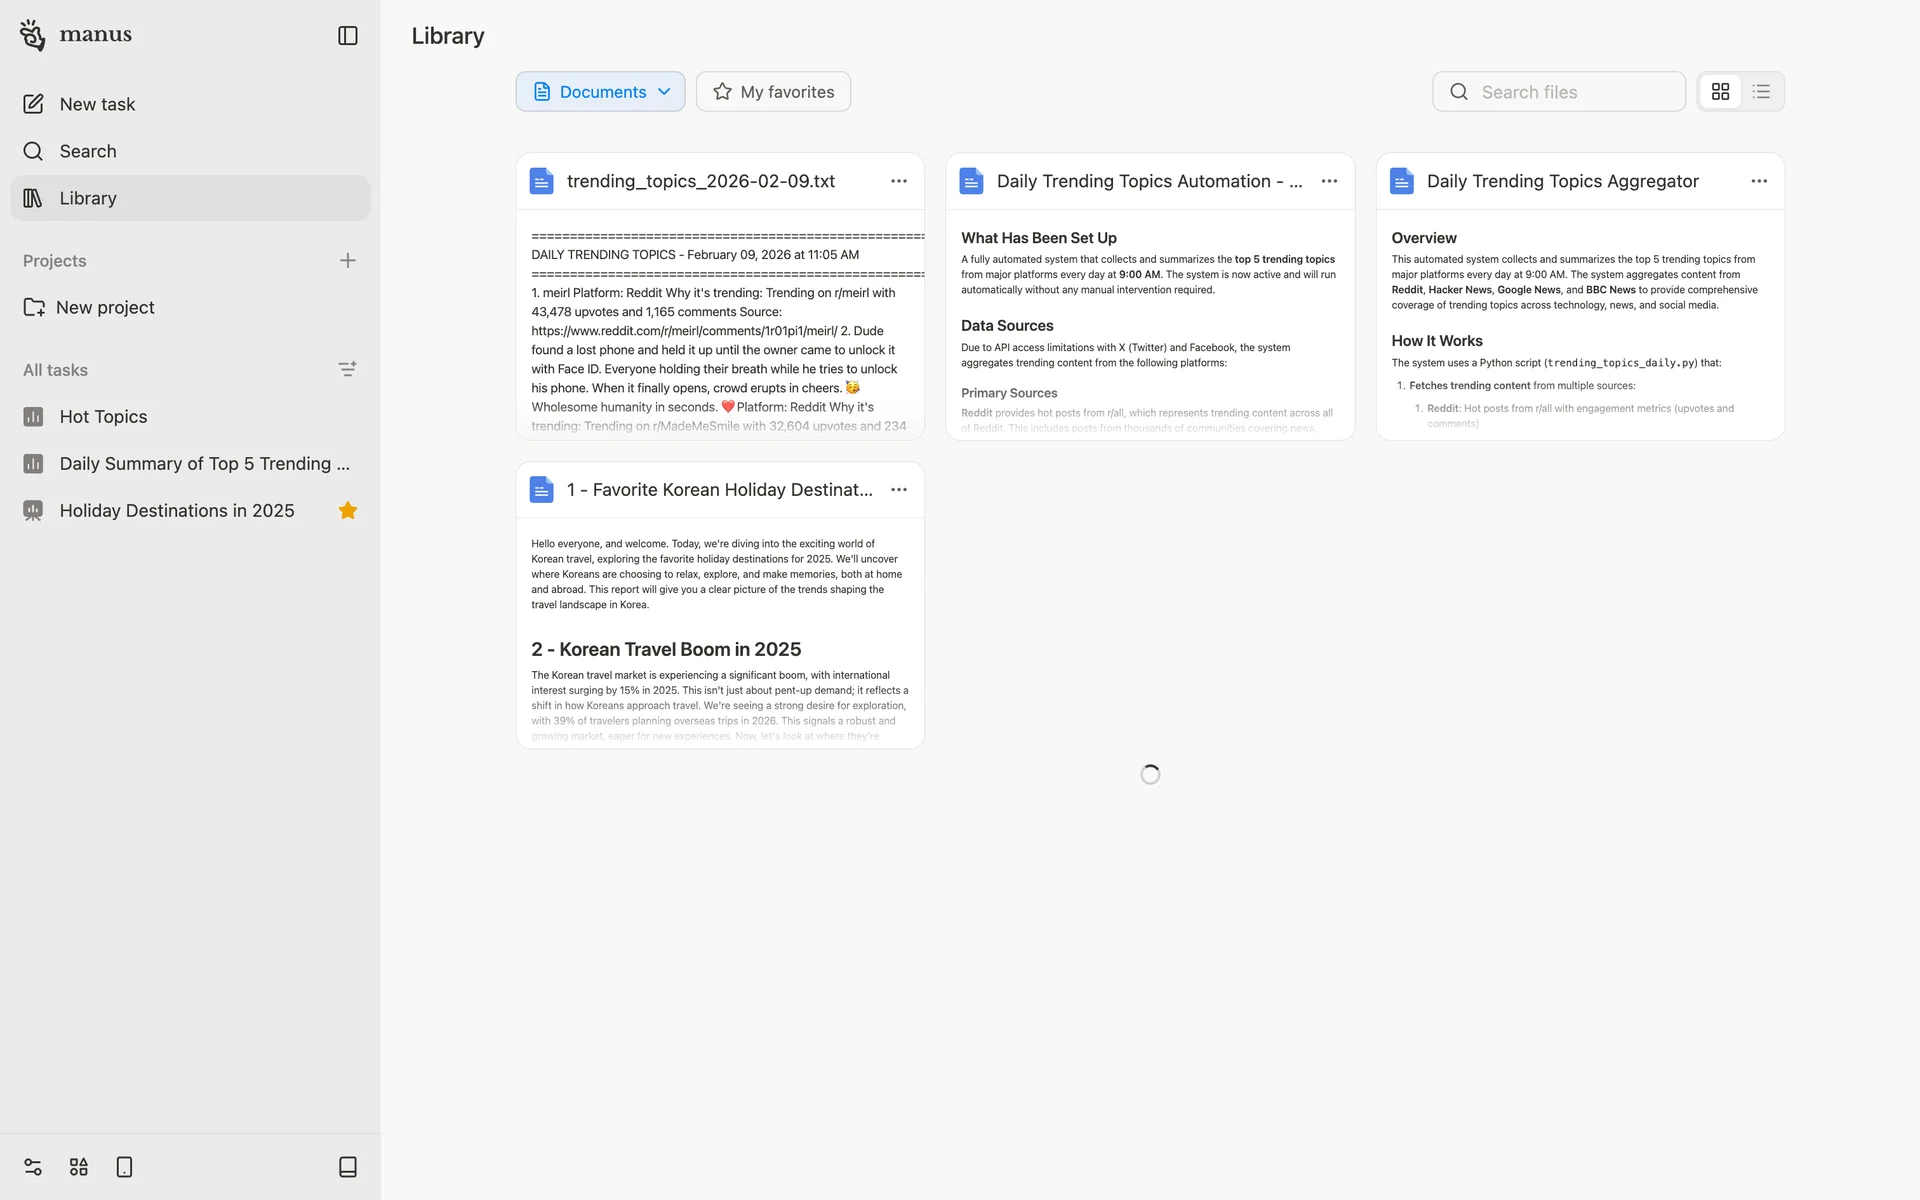Screen dimensions: 1920x1200
Task: Open the All tasks filter icon
Action: (x=347, y=370)
